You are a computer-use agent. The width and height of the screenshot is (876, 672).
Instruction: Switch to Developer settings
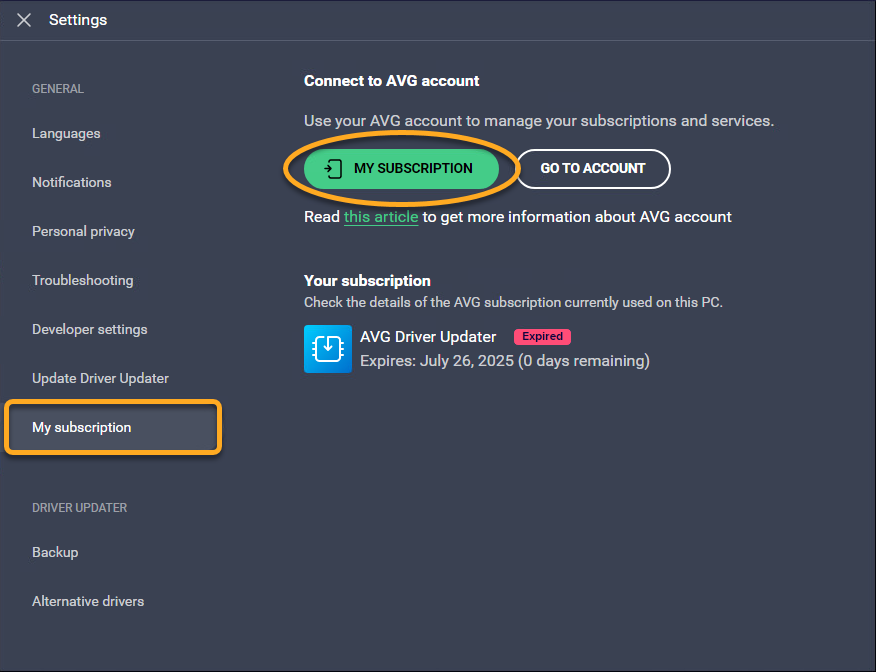[89, 330]
